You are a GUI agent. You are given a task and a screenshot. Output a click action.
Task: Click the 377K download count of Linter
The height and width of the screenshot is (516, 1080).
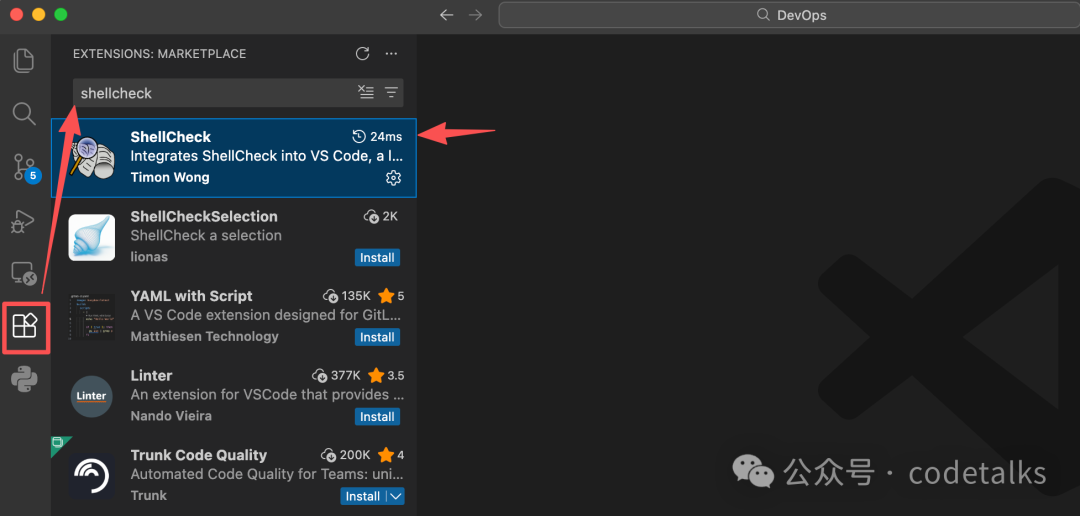[x=336, y=375]
